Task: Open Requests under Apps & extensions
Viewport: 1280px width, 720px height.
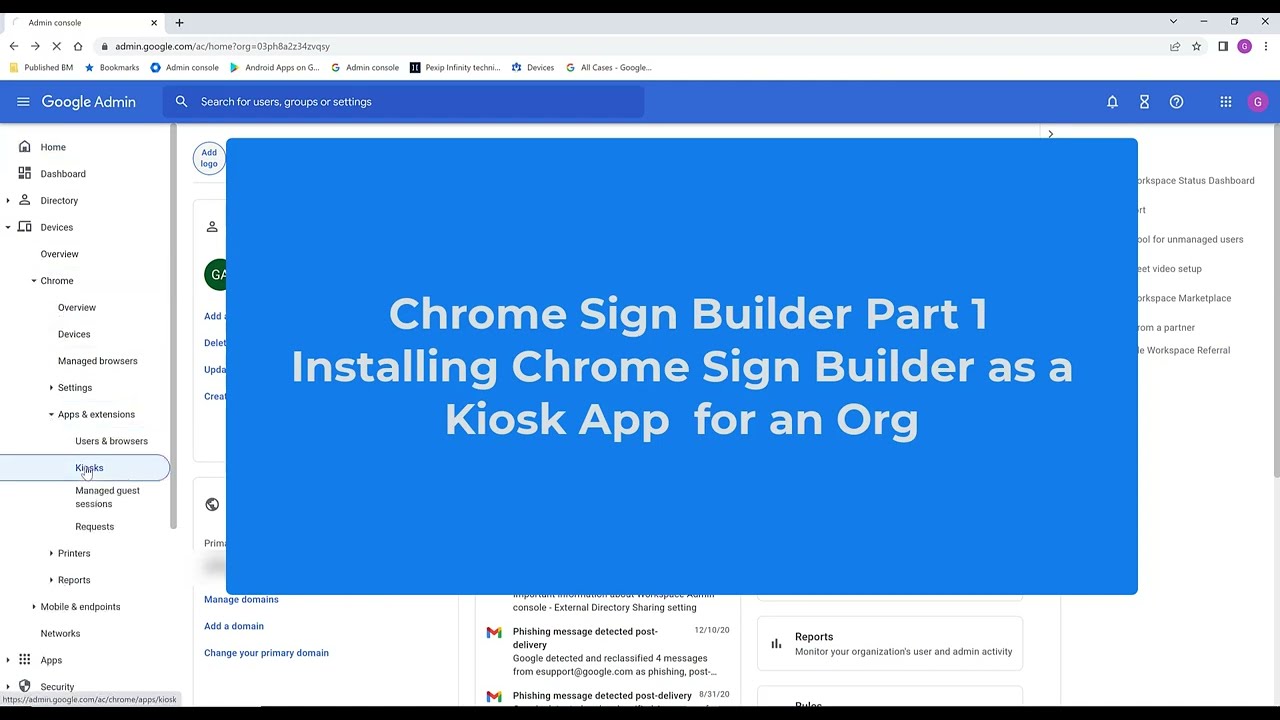Action: pos(94,527)
